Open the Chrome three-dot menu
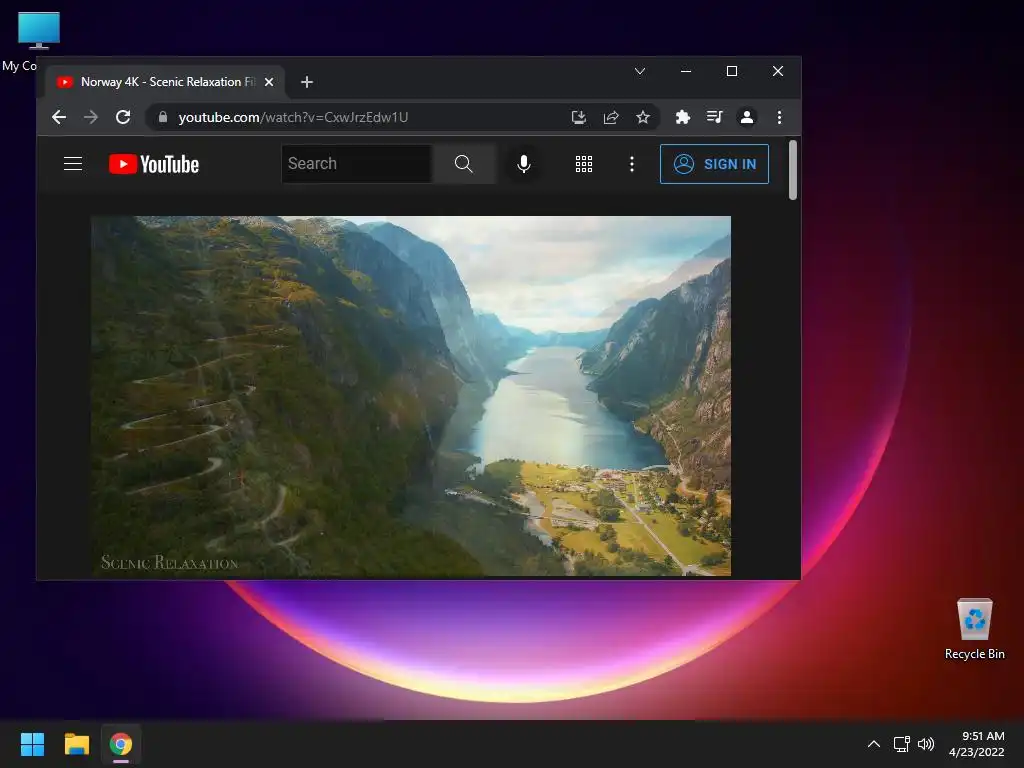This screenshot has width=1024, height=768. point(779,117)
